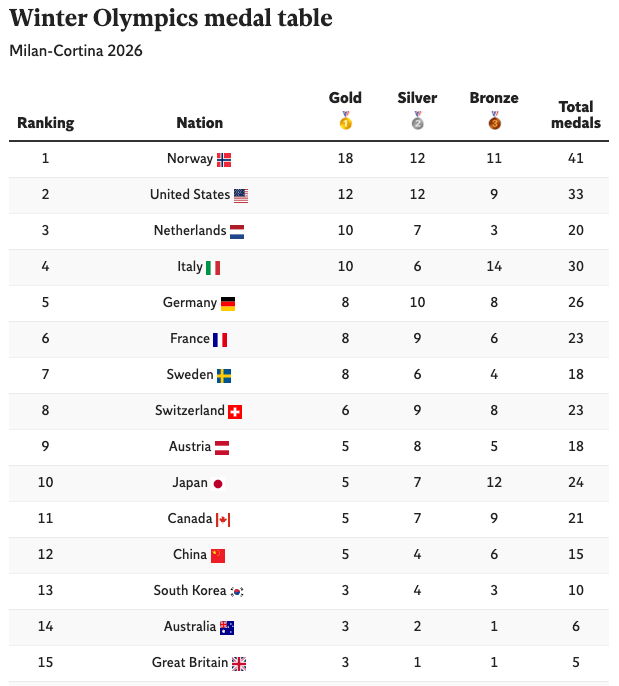This screenshot has width=619, height=686.
Task: Click Norway's total medals value 41
Action: pyautogui.click(x=575, y=158)
